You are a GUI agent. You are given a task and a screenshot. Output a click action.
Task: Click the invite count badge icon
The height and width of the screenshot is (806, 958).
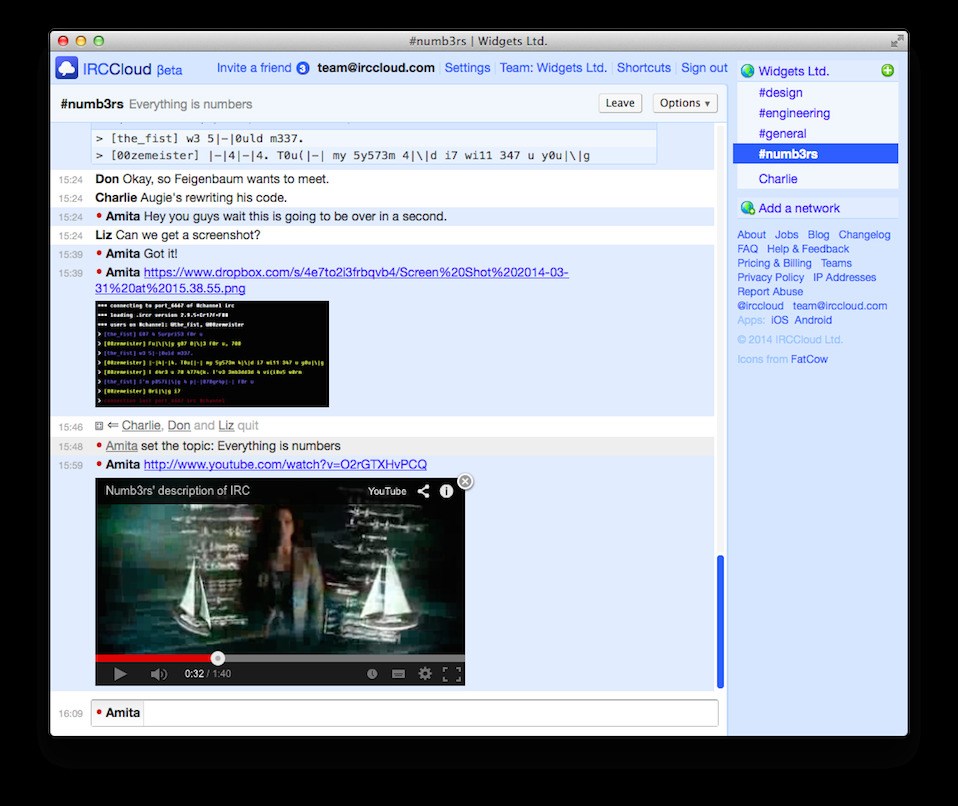coord(303,68)
